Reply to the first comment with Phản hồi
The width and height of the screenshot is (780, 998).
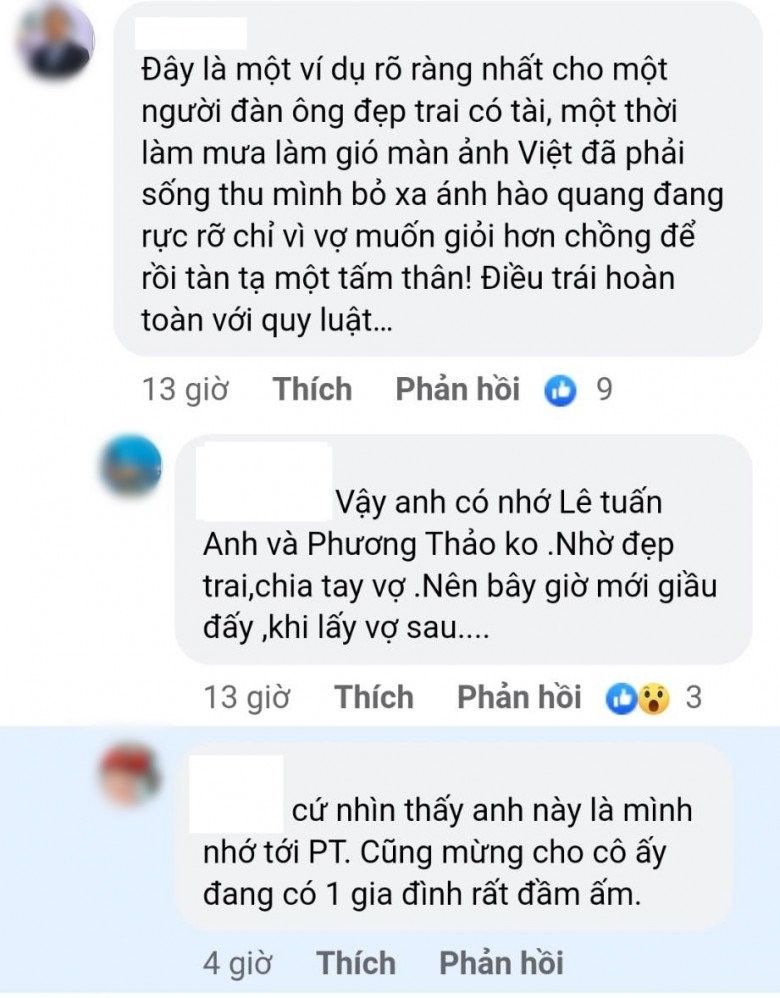pyautogui.click(x=458, y=389)
